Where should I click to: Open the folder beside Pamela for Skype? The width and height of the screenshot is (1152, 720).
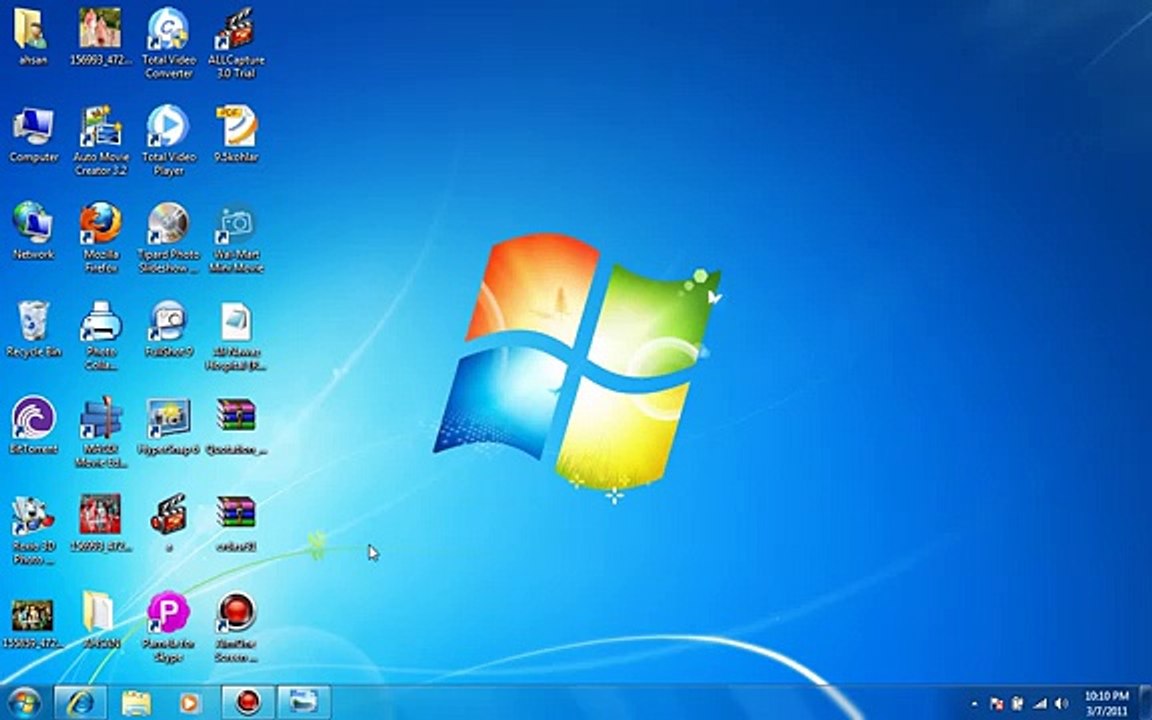tap(101, 619)
